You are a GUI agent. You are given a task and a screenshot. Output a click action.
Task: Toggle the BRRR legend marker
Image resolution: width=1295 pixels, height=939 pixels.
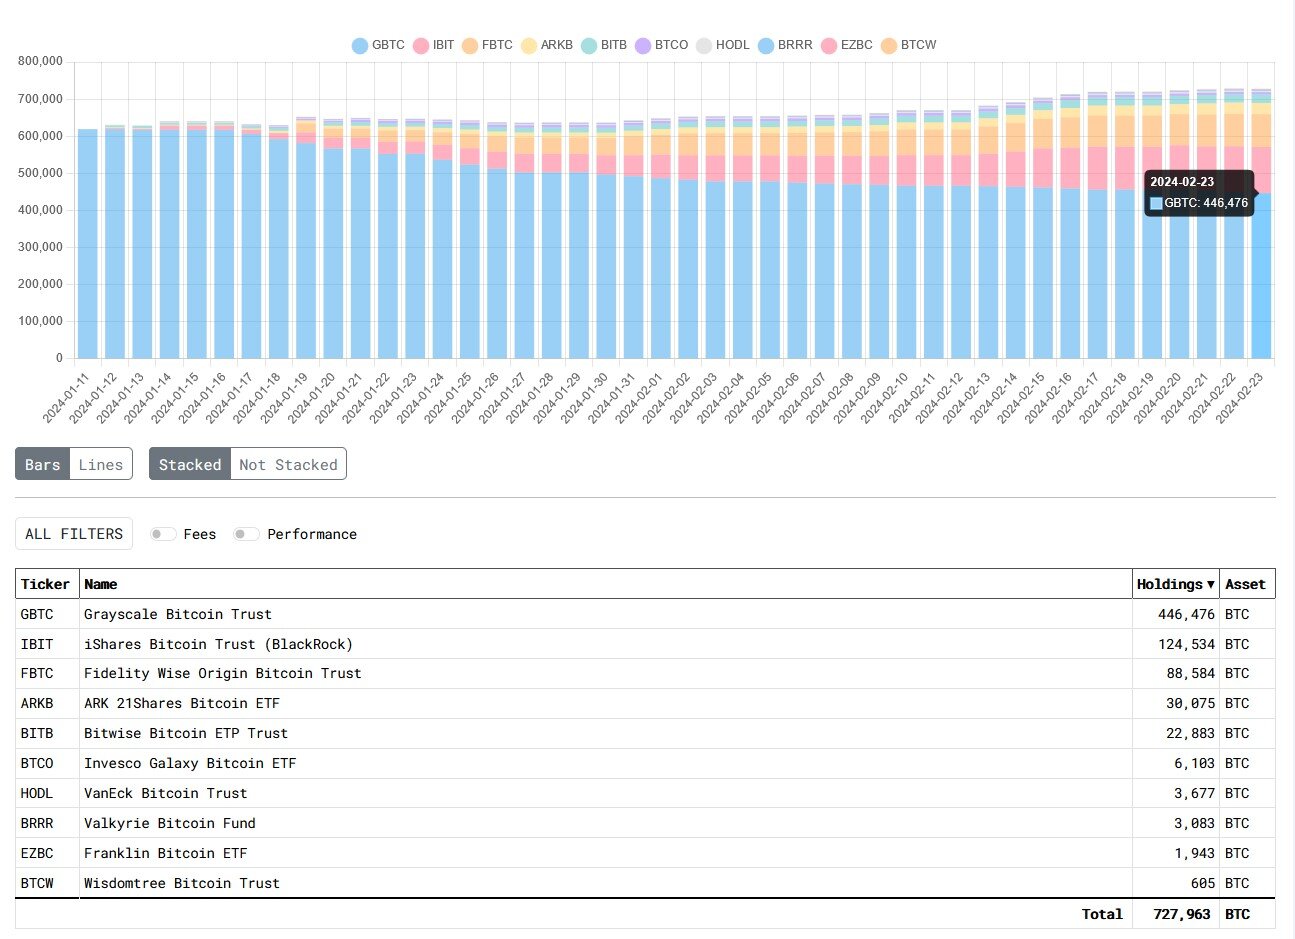pyautogui.click(x=766, y=46)
